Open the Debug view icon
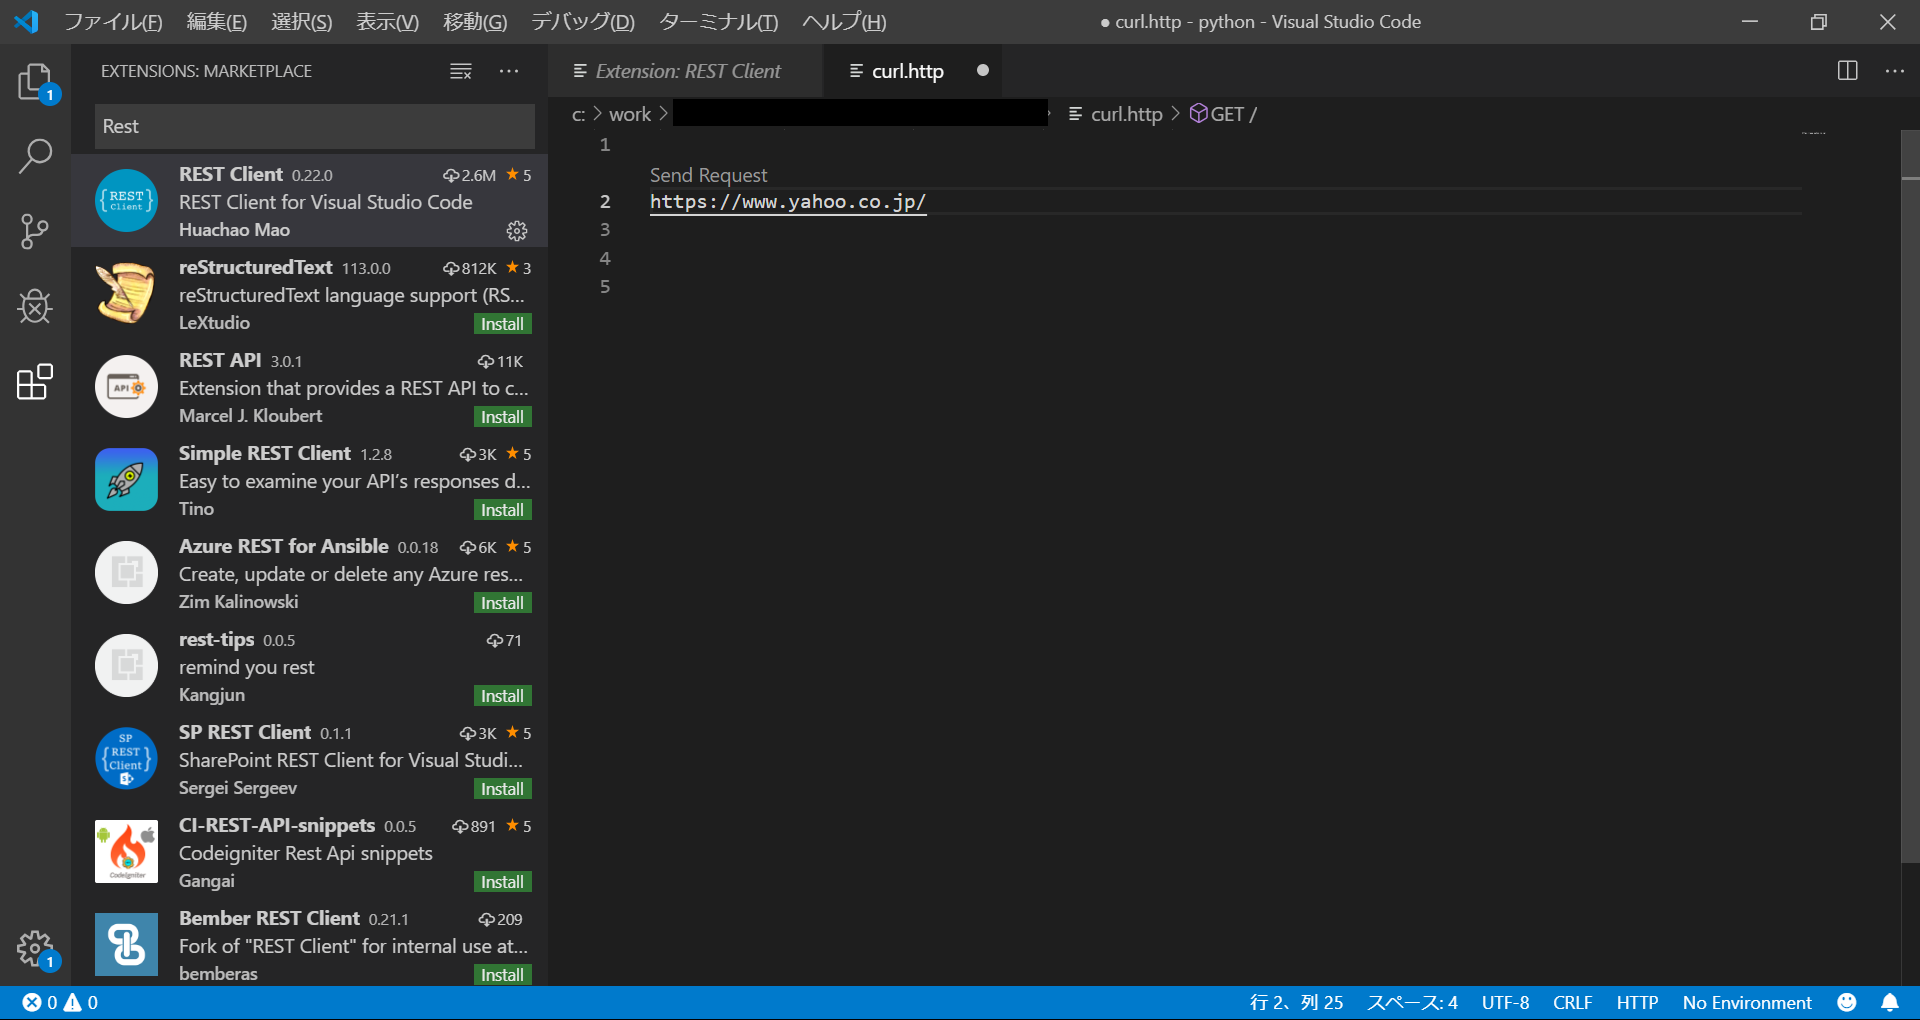The height and width of the screenshot is (1020, 1920). 36,306
